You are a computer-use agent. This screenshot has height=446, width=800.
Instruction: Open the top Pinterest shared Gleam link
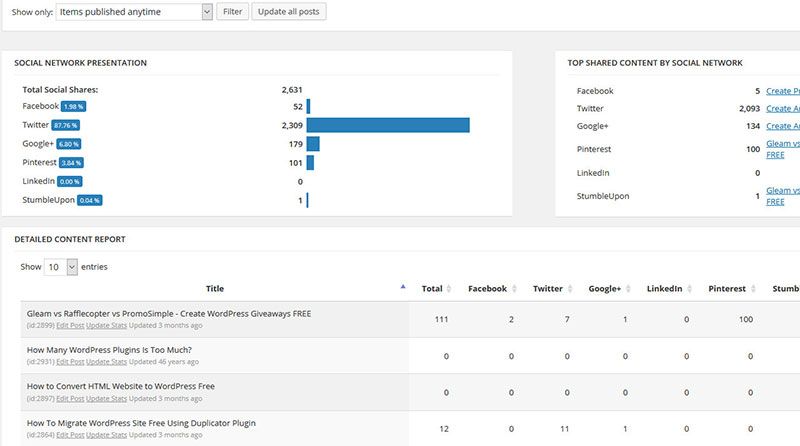[782, 144]
